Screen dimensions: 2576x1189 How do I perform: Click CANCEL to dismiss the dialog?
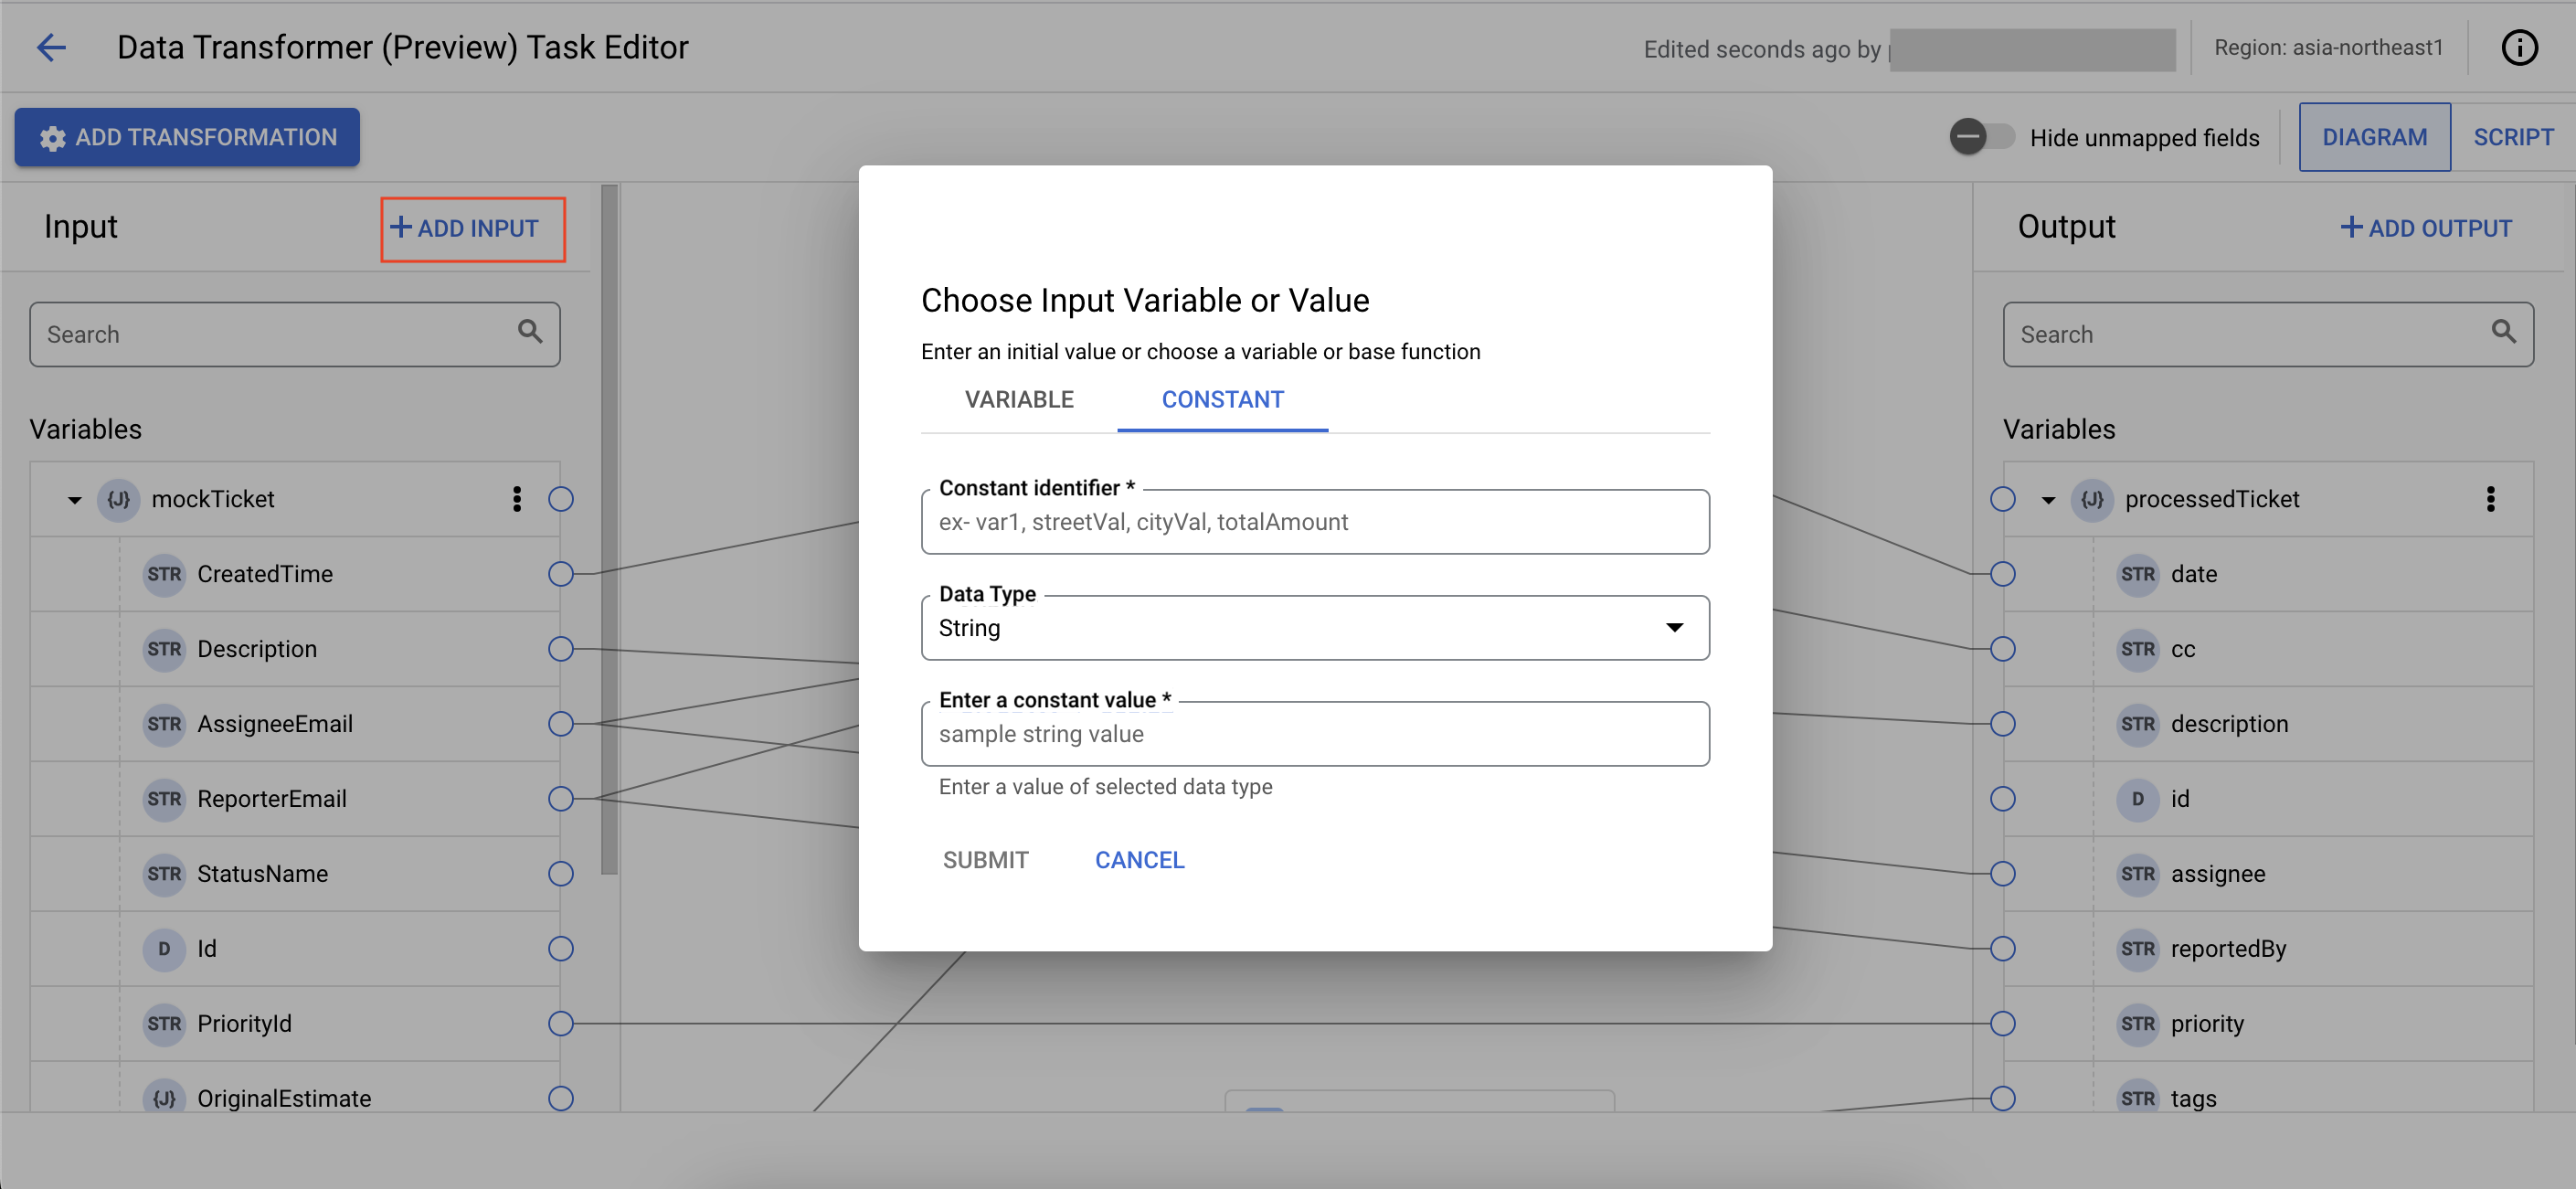coord(1139,857)
